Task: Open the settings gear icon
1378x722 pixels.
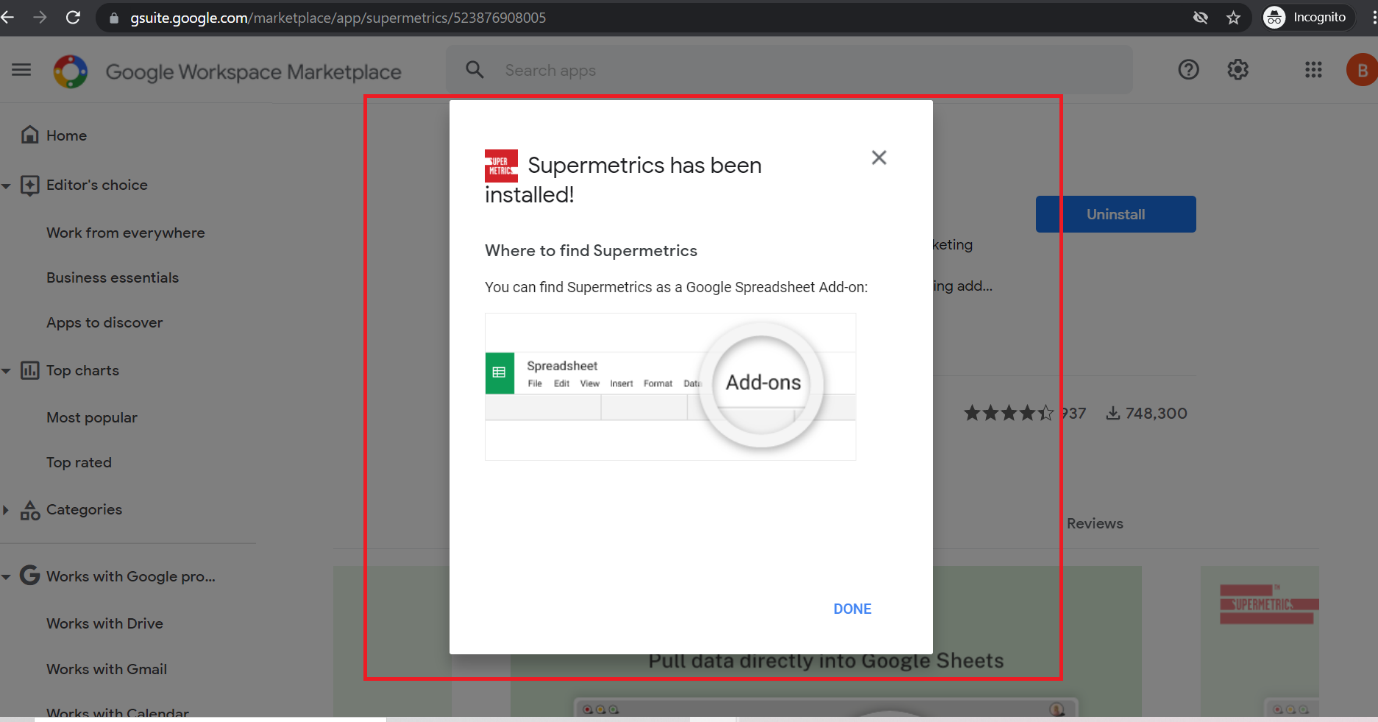Action: pos(1238,69)
